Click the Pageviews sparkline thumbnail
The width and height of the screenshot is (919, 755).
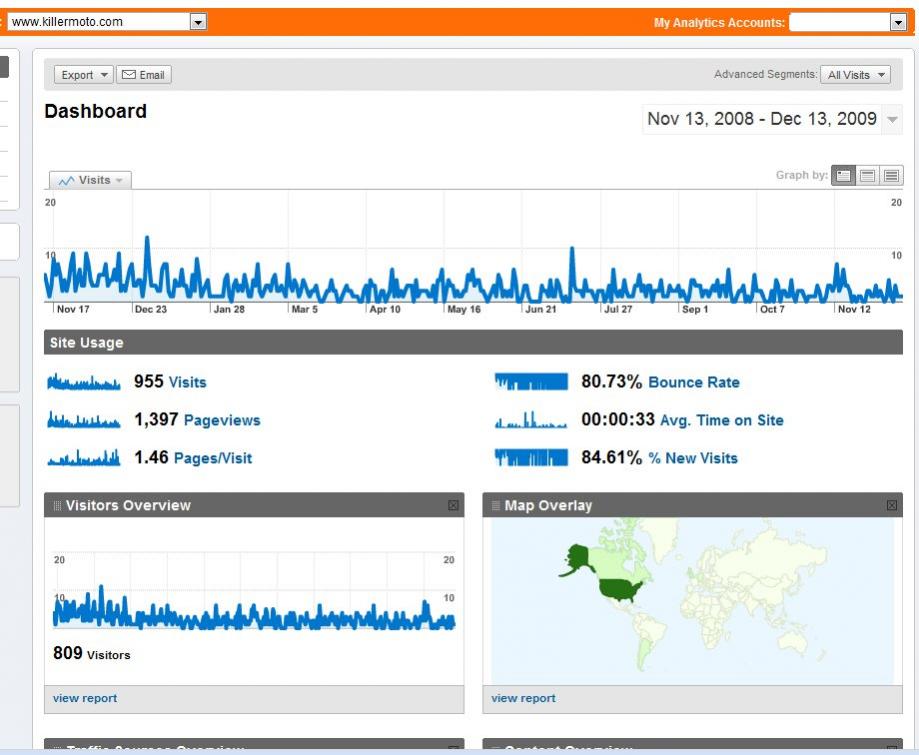pyautogui.click(x=84, y=420)
